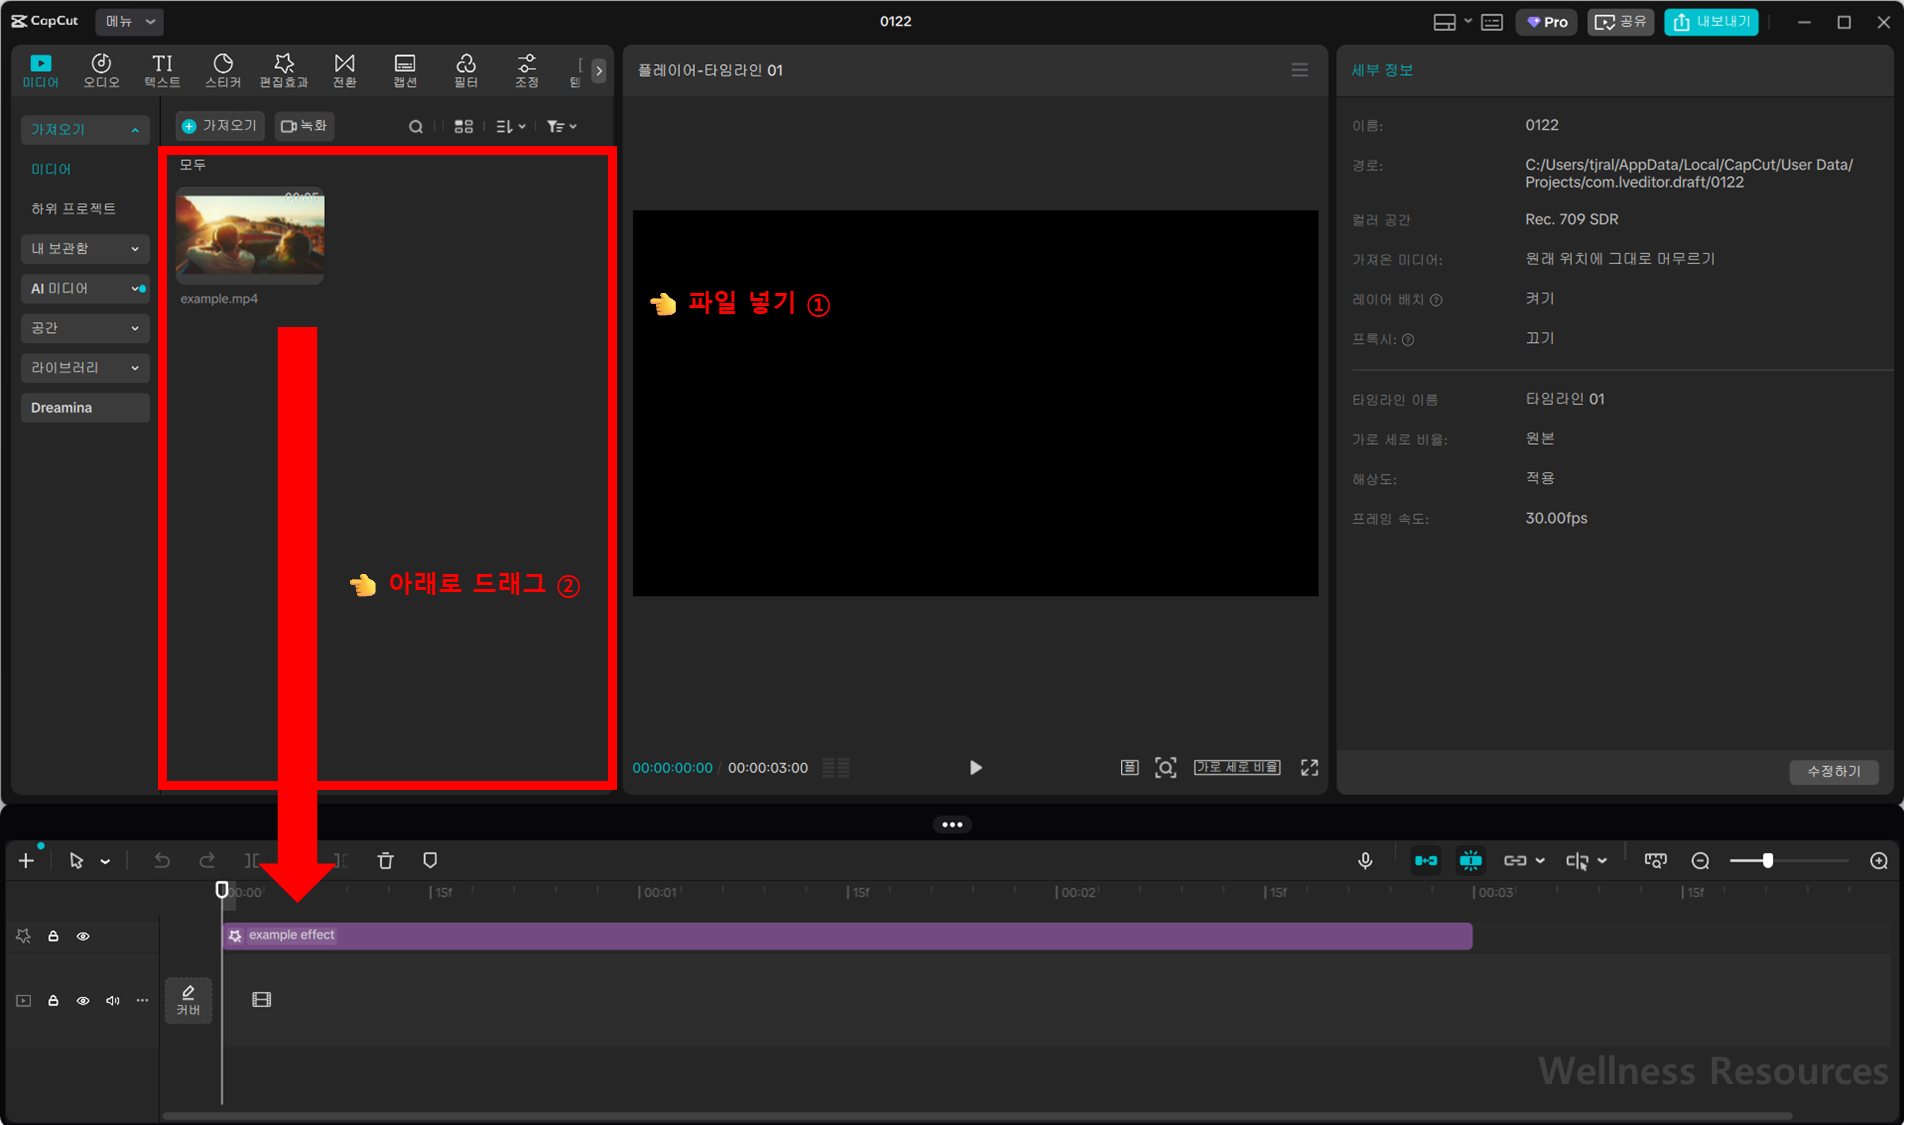Click the undo icon
This screenshot has height=1125, width=1912.
[162, 860]
